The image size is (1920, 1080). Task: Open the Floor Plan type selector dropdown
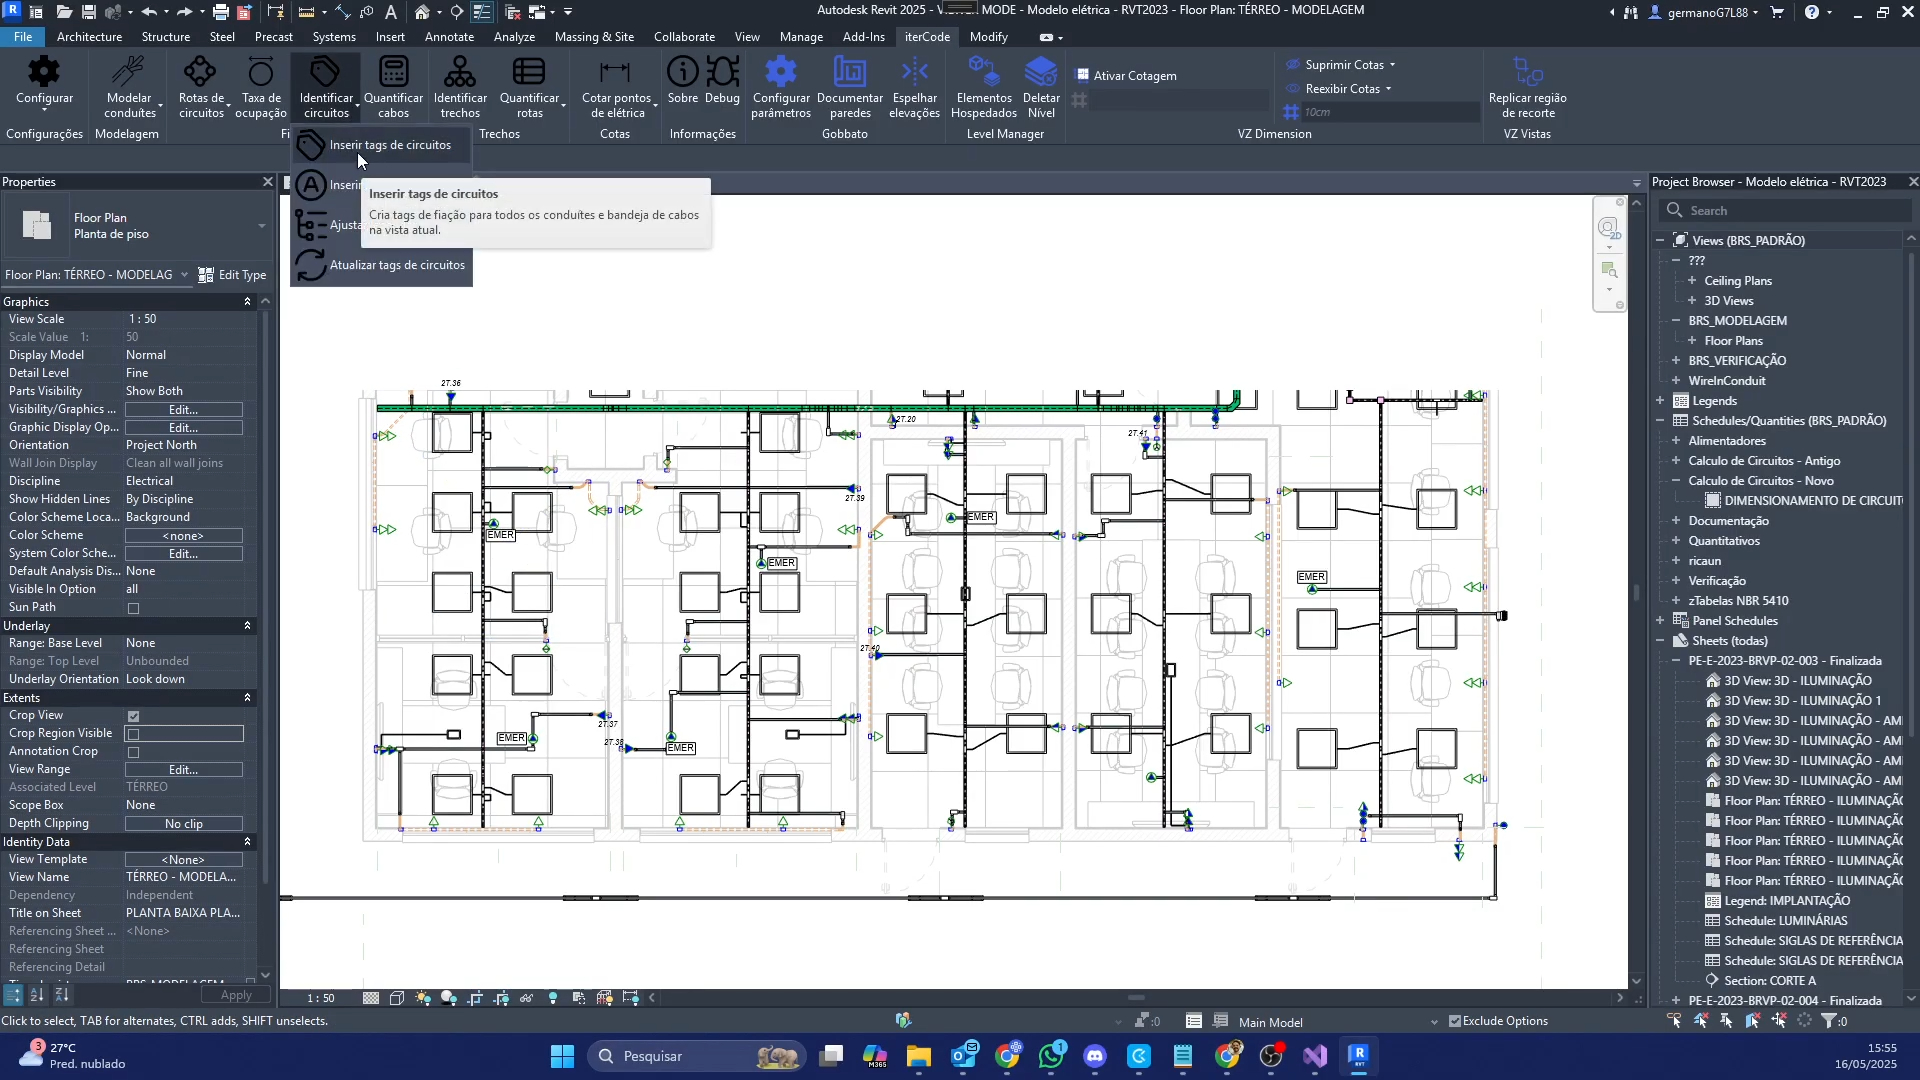tap(261, 226)
